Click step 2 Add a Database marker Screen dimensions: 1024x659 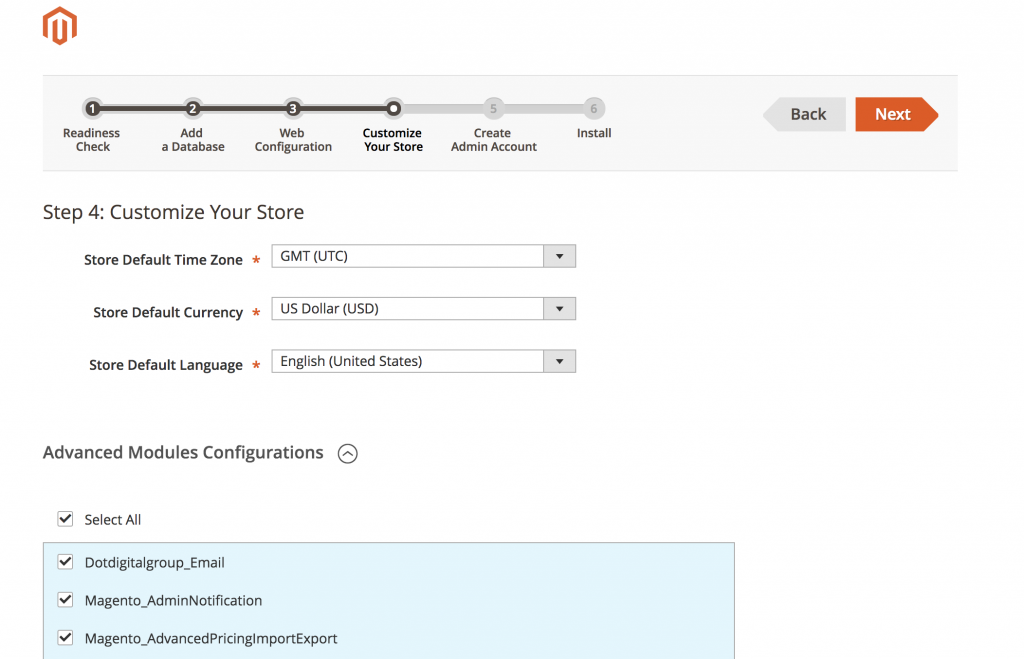pos(192,108)
